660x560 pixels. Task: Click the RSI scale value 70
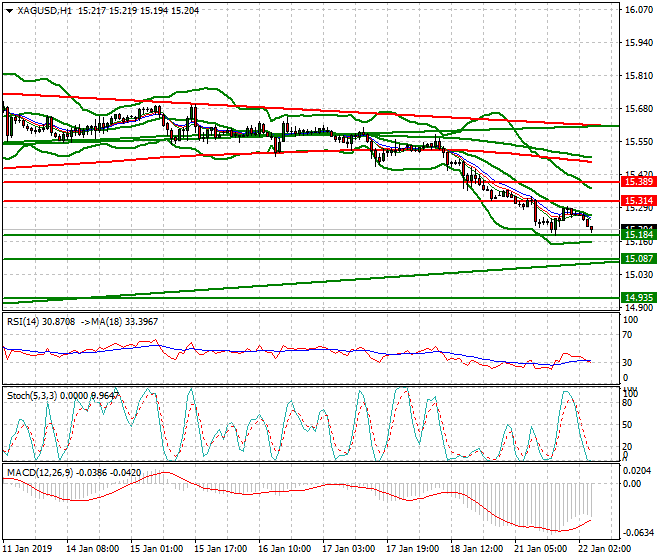627,335
